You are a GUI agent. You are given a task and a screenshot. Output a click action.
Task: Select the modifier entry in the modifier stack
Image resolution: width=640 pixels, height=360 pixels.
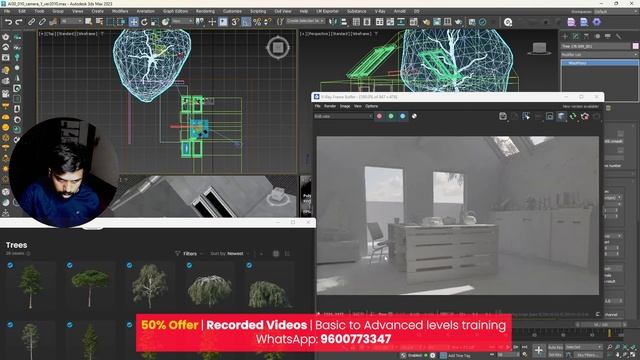599,63
